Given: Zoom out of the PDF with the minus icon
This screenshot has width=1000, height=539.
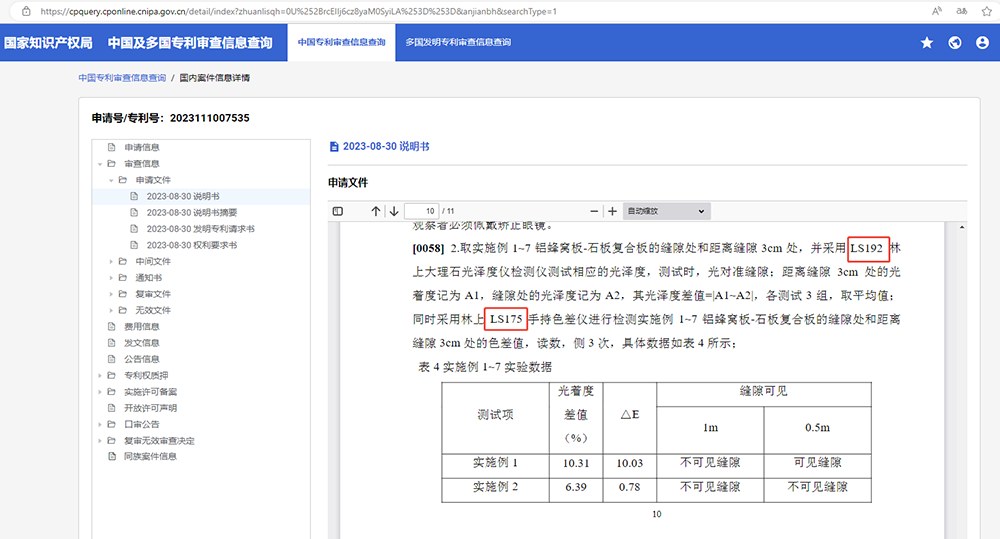Looking at the screenshot, I should [x=594, y=211].
